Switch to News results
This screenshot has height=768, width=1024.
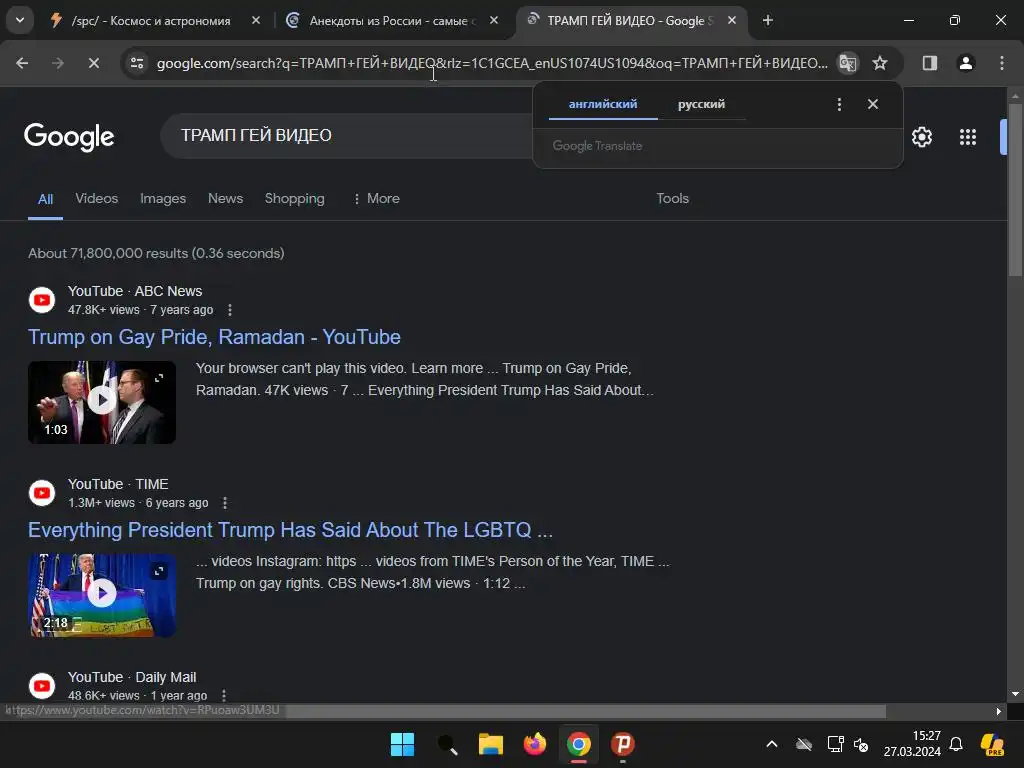pyautogui.click(x=225, y=199)
